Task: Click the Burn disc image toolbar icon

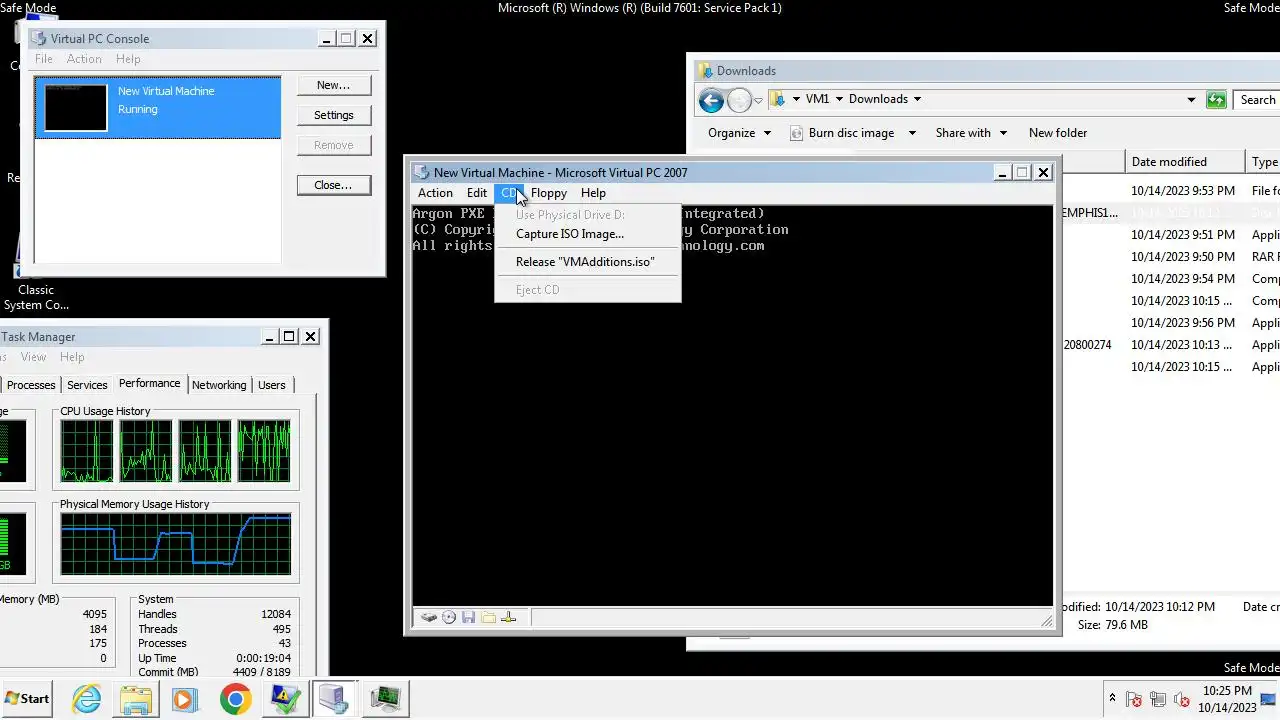Action: point(797,133)
